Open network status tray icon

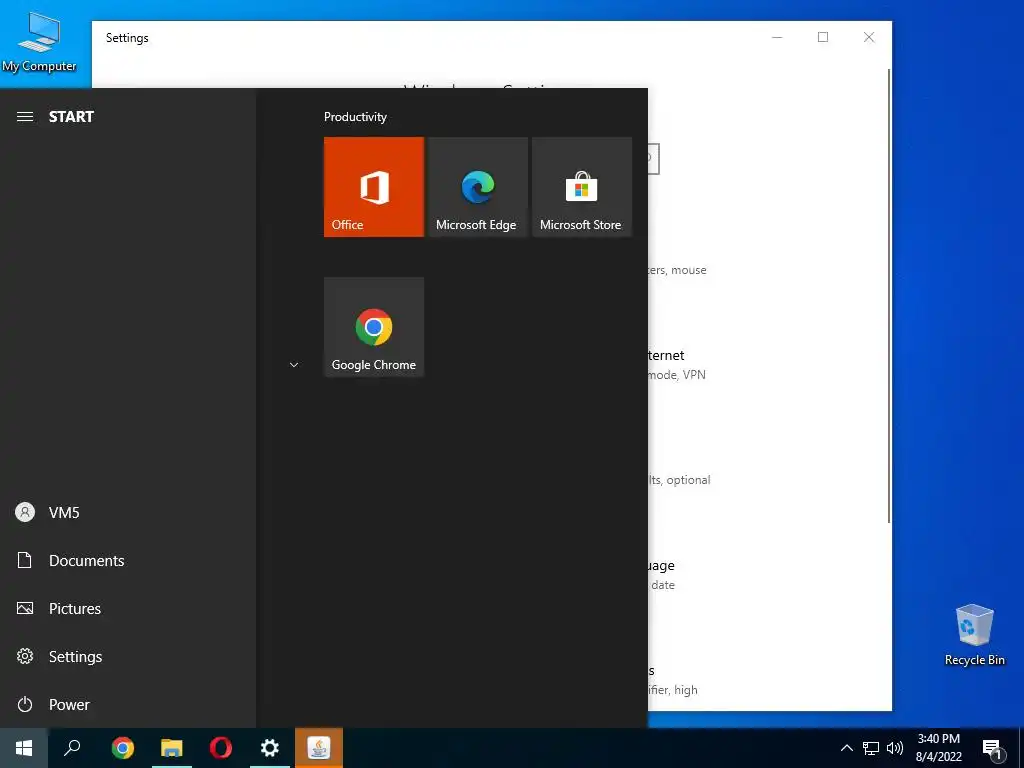click(871, 748)
